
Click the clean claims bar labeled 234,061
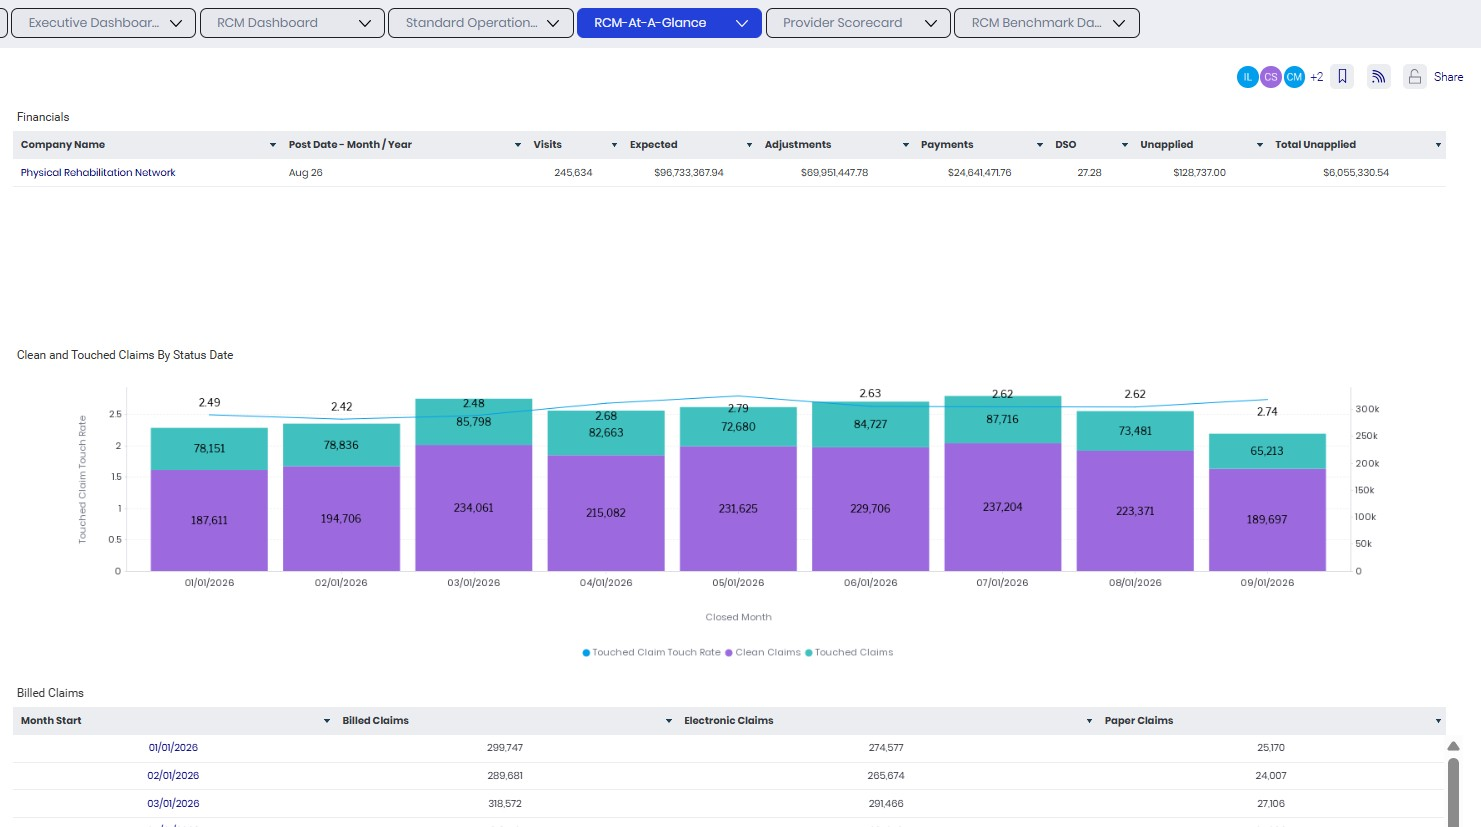pyautogui.click(x=473, y=508)
